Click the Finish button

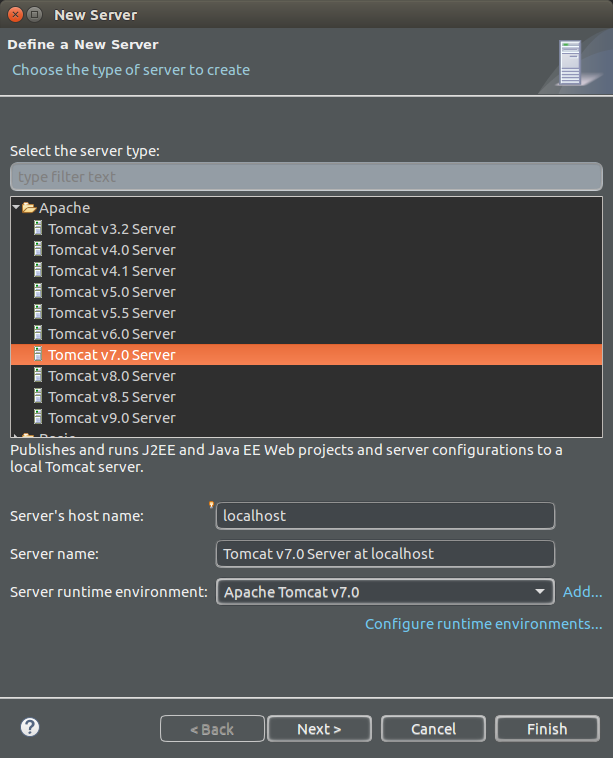(x=547, y=729)
